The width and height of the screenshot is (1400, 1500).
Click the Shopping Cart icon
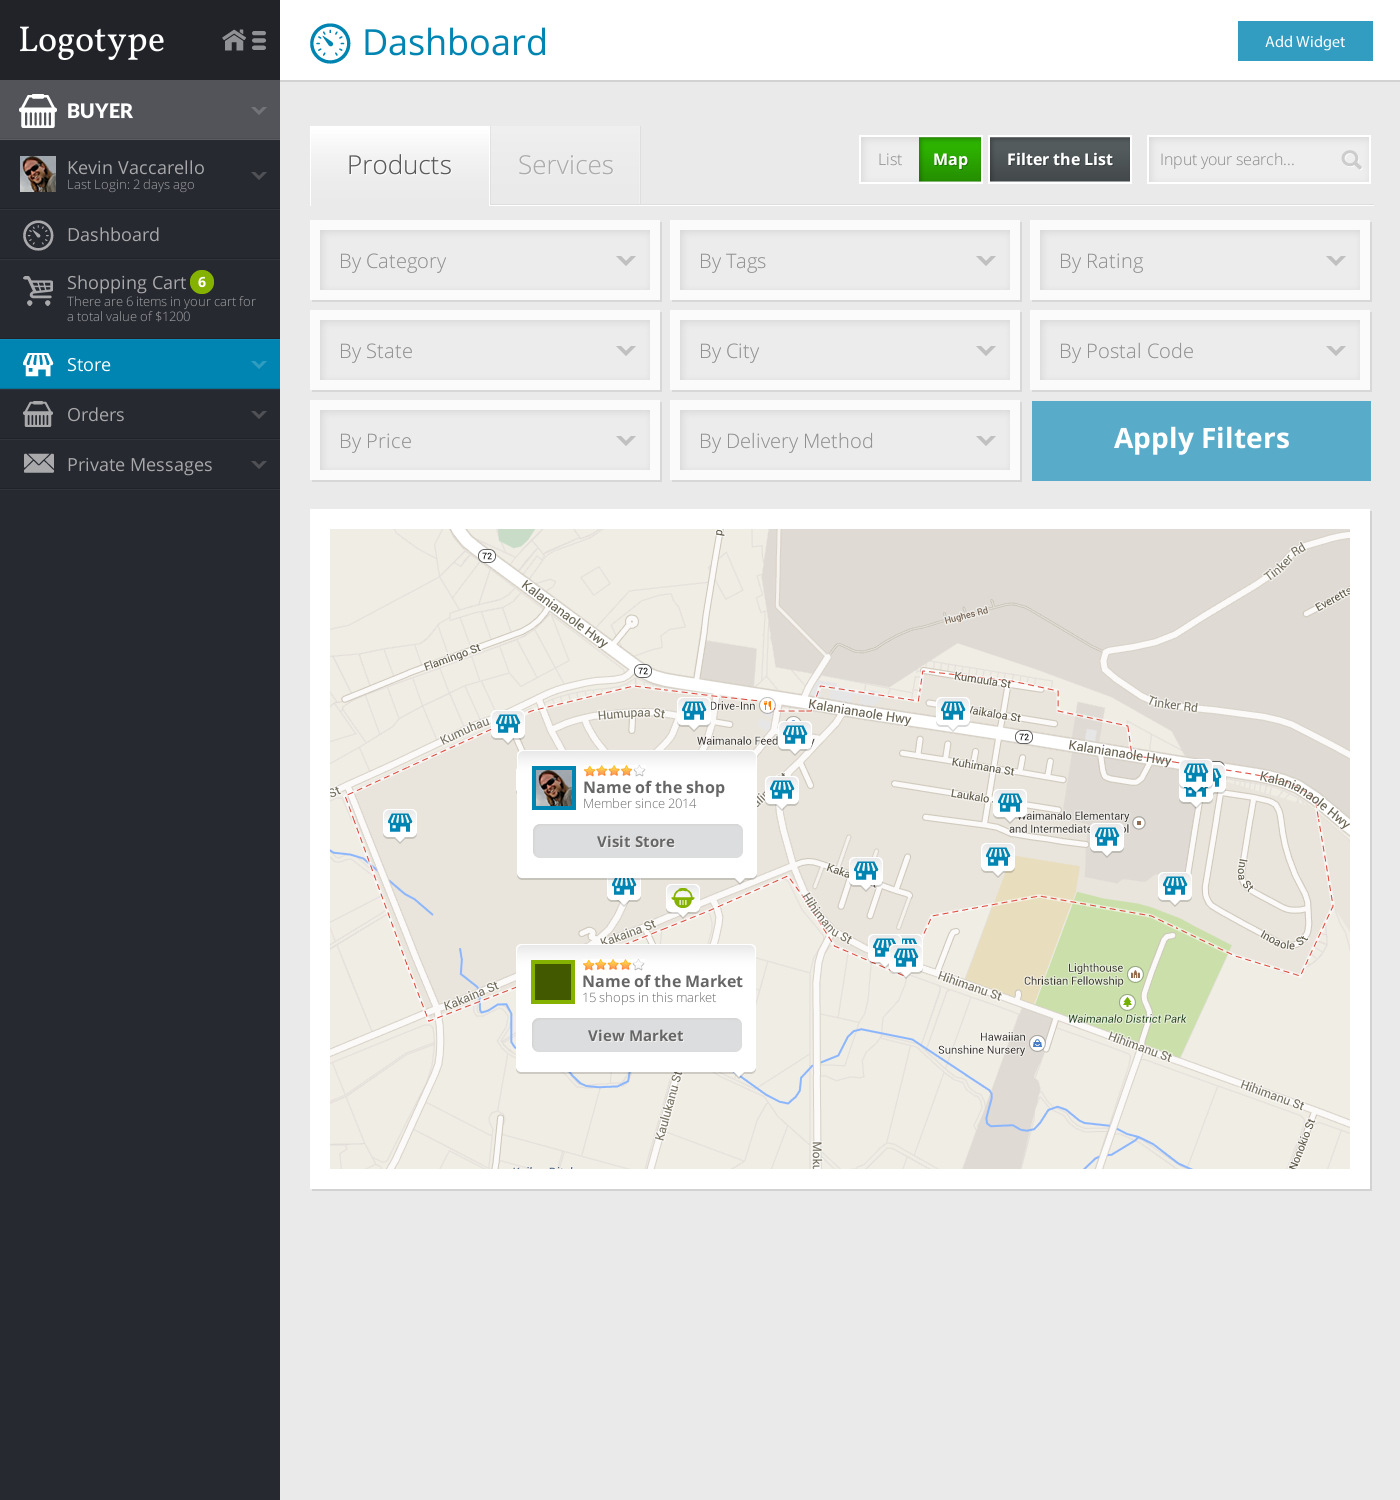click(x=39, y=291)
